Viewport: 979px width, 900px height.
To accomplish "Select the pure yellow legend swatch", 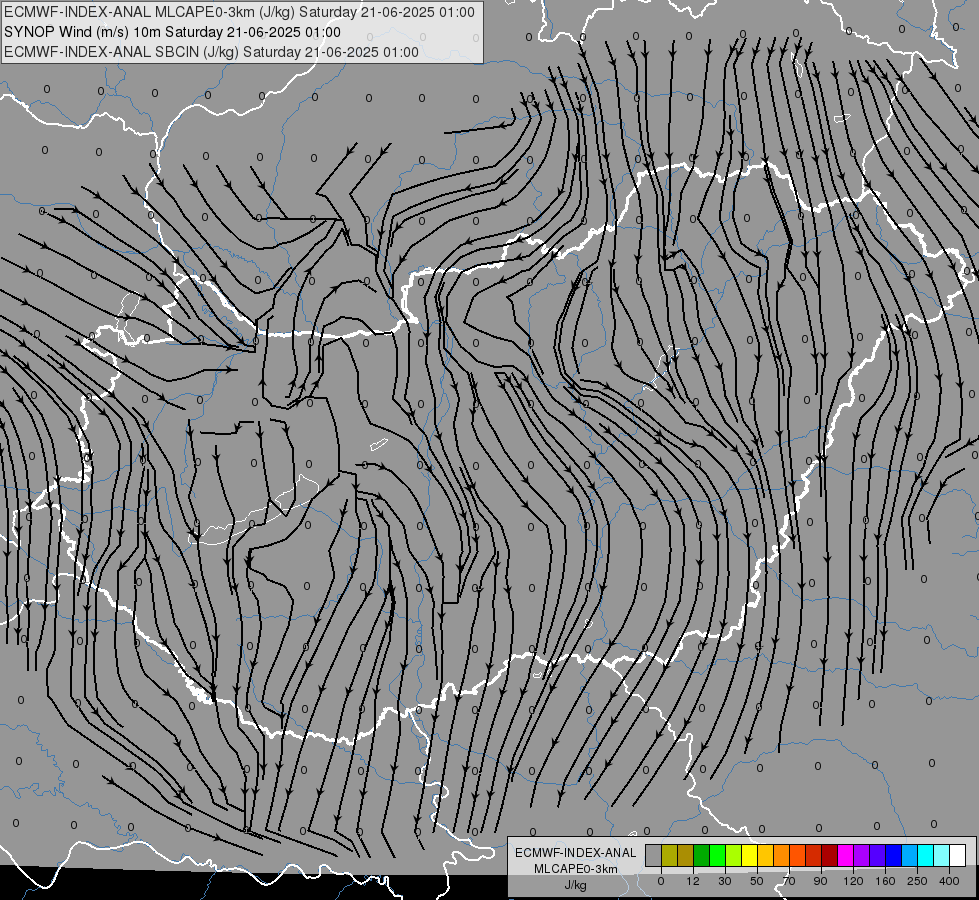I will tap(749, 855).
